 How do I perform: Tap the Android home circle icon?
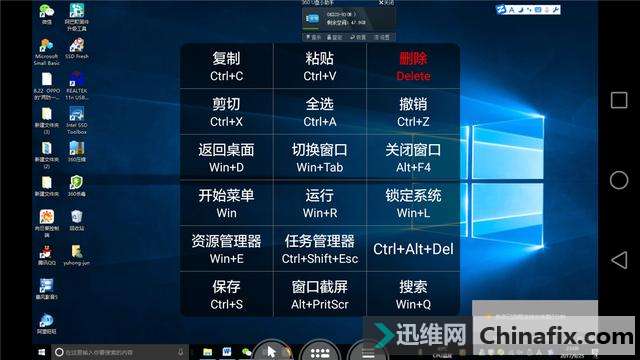pyautogui.click(x=619, y=180)
